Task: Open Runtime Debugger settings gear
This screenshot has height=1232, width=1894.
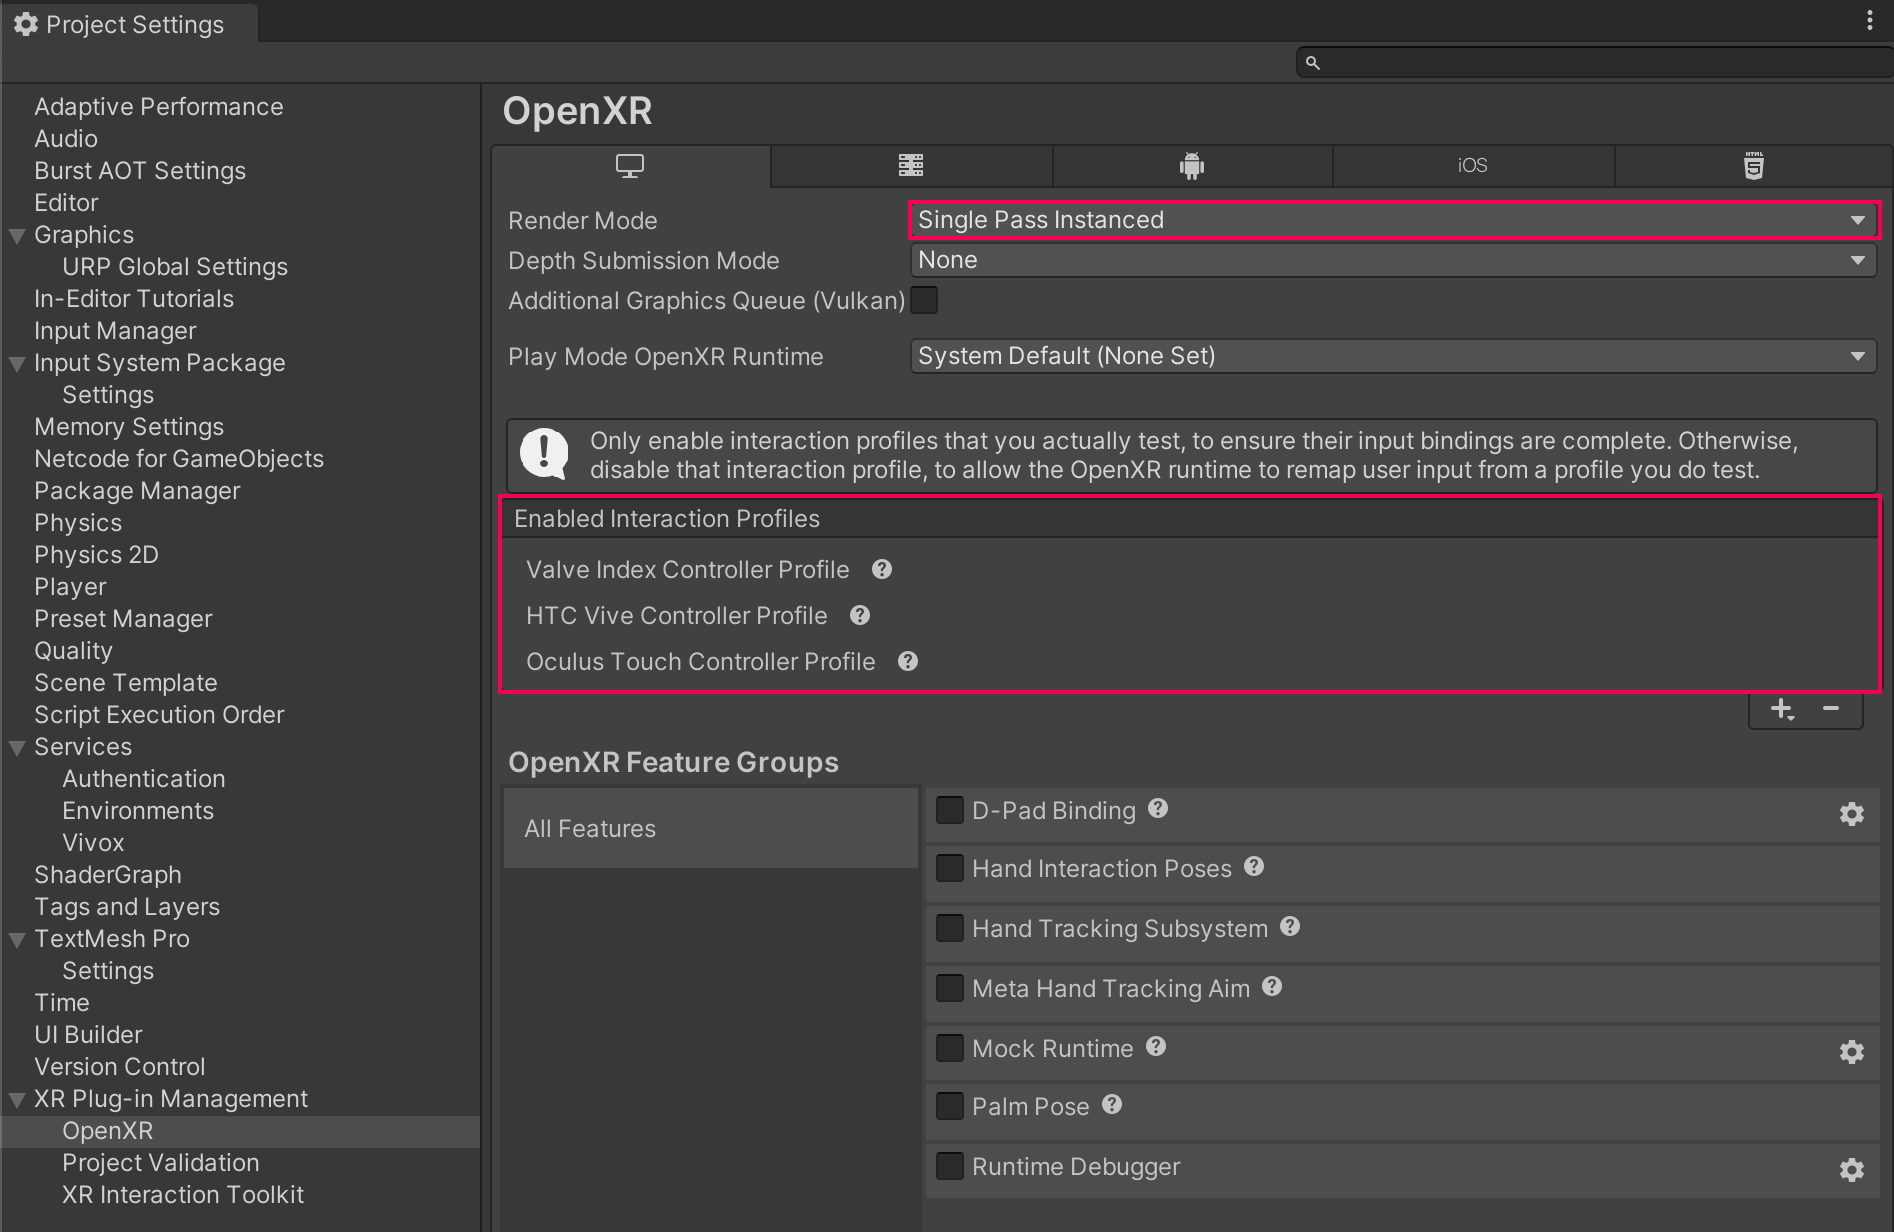Action: pos(1851,1169)
